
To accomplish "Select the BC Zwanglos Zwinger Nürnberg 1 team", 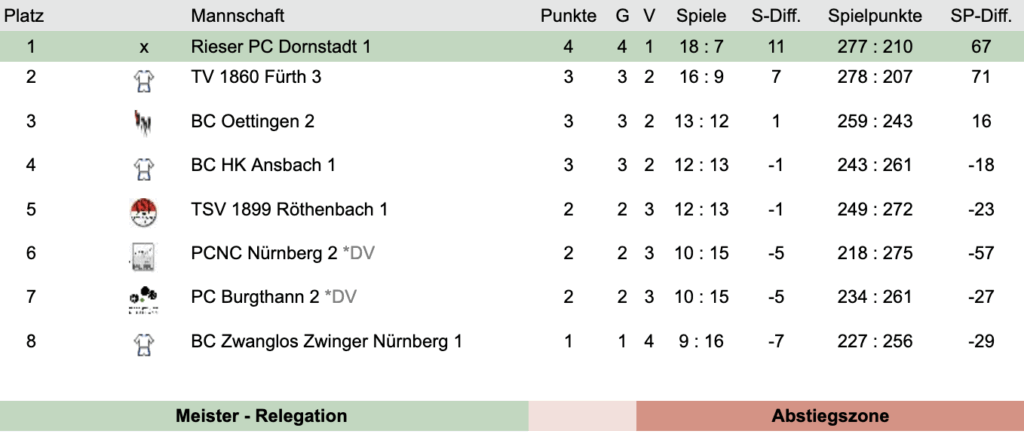I will (x=326, y=341).
